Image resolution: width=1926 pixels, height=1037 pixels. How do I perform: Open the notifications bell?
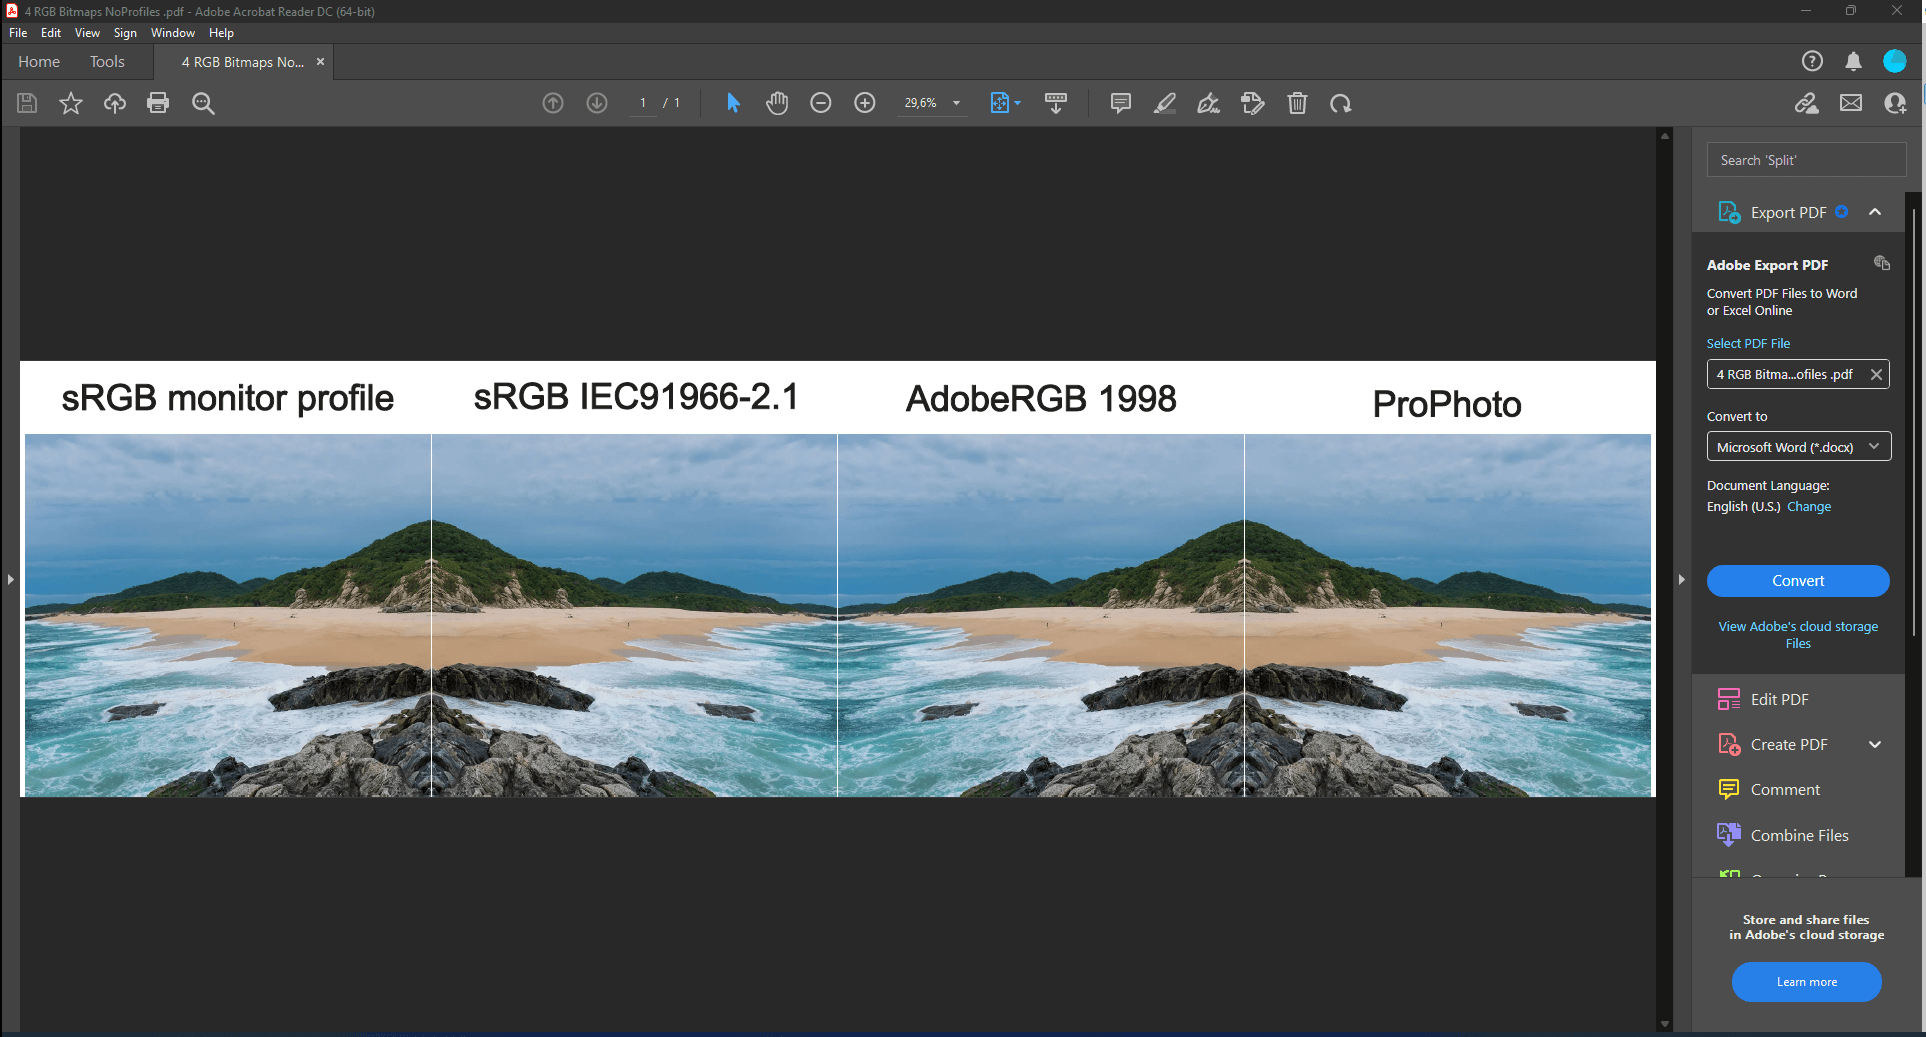[1853, 62]
